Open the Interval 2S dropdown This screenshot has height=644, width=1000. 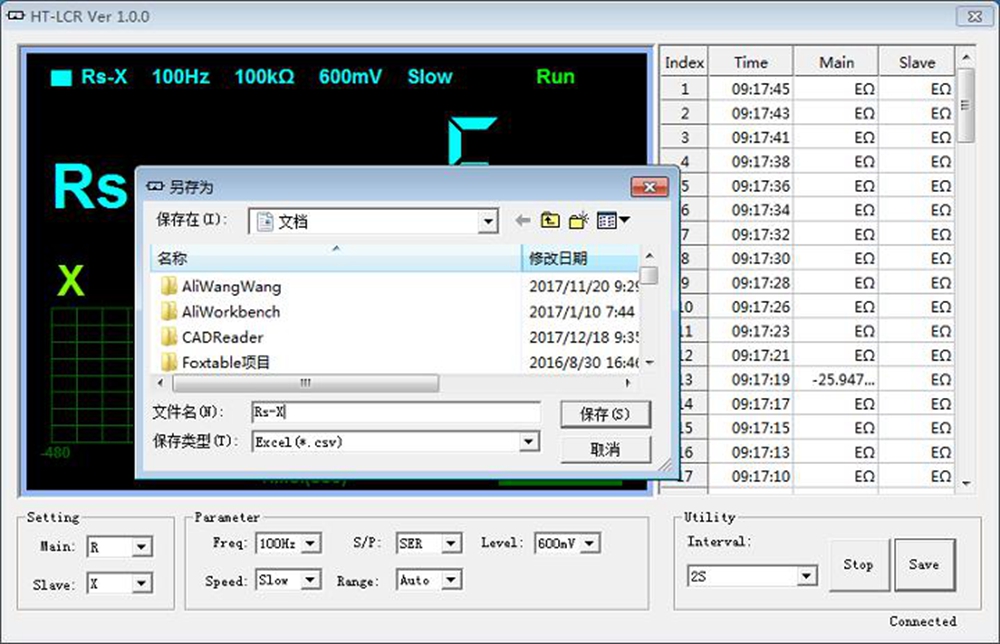[x=806, y=577]
